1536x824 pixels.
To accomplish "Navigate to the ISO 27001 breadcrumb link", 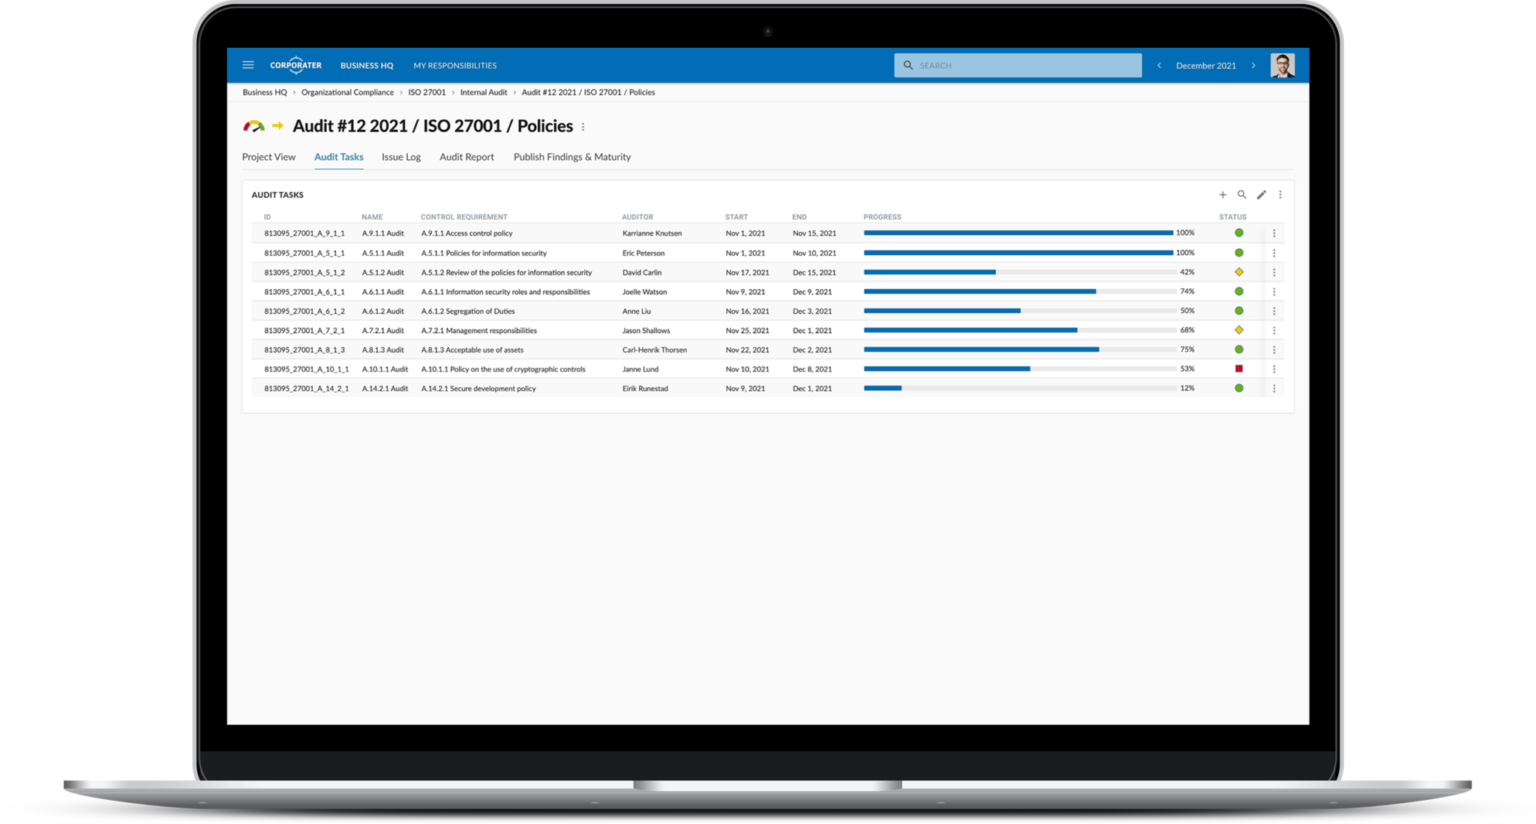I will click(x=426, y=92).
